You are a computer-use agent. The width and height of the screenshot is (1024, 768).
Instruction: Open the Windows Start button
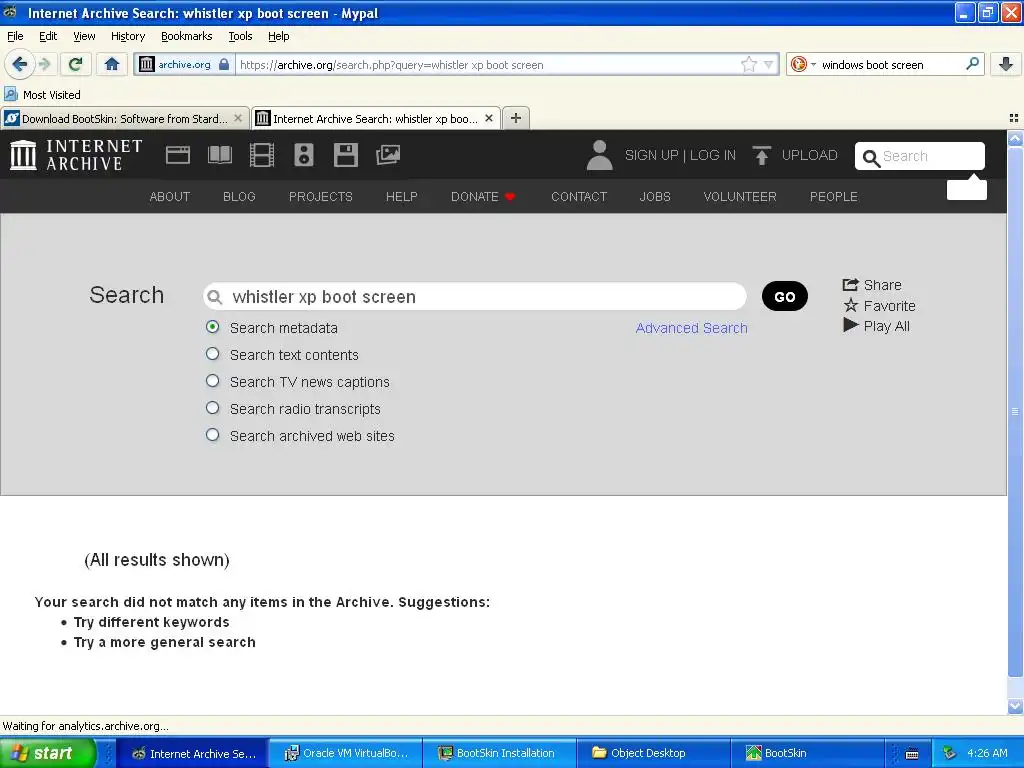[x=48, y=753]
